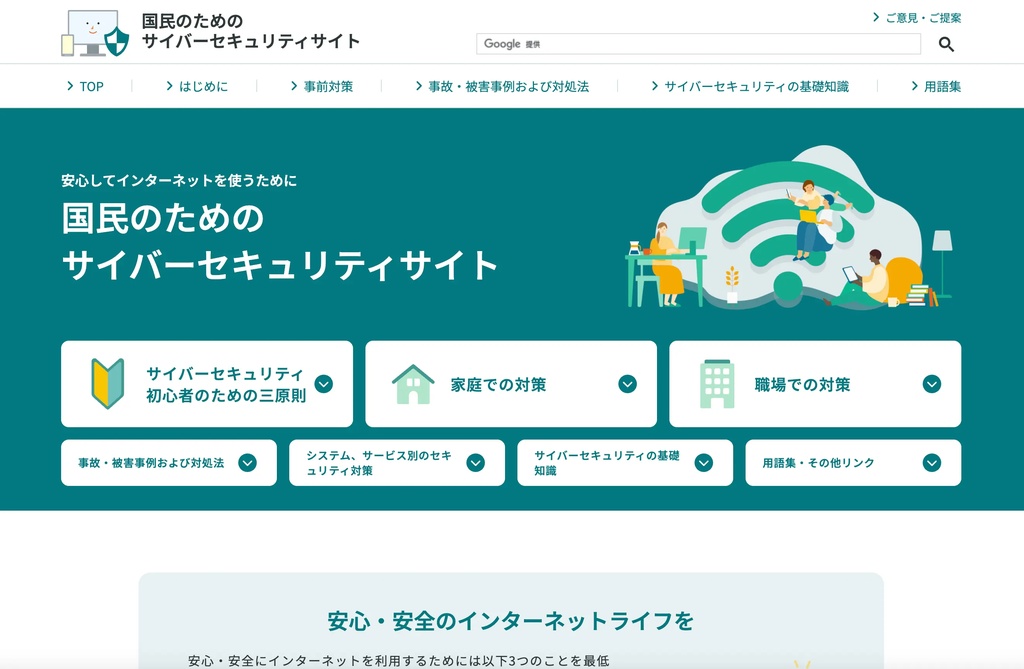
Task: Go to 事前対策 in the navigation bar
Action: [x=322, y=87]
